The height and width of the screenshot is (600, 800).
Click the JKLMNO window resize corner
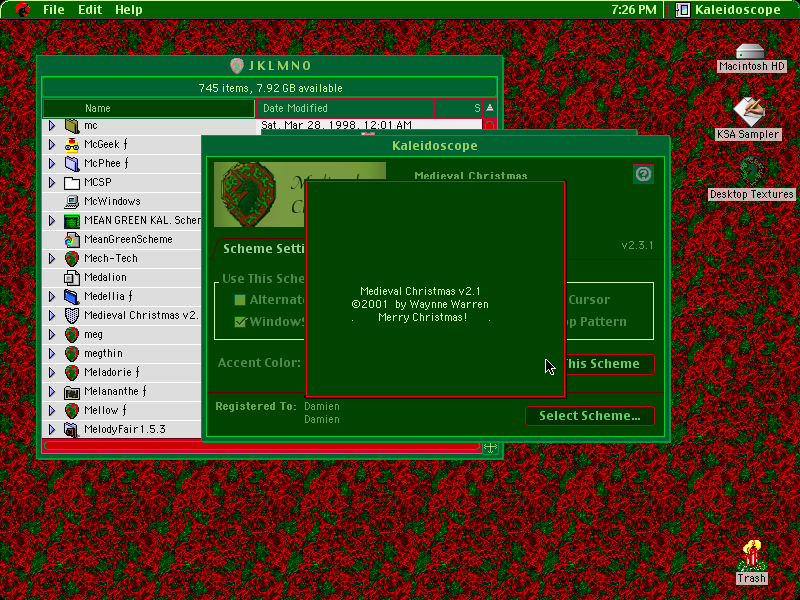(x=490, y=448)
